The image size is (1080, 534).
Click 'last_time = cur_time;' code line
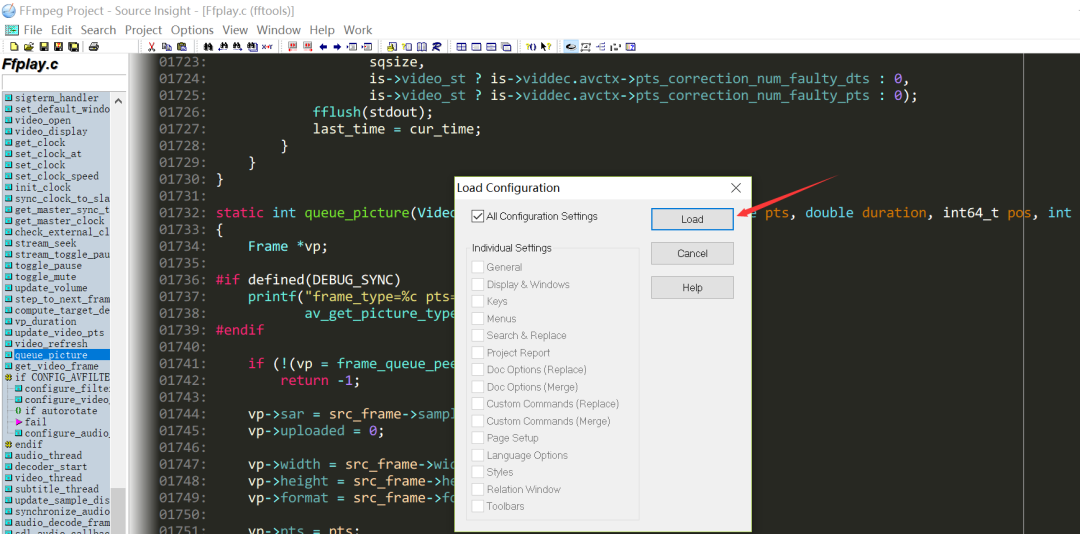click(x=397, y=130)
